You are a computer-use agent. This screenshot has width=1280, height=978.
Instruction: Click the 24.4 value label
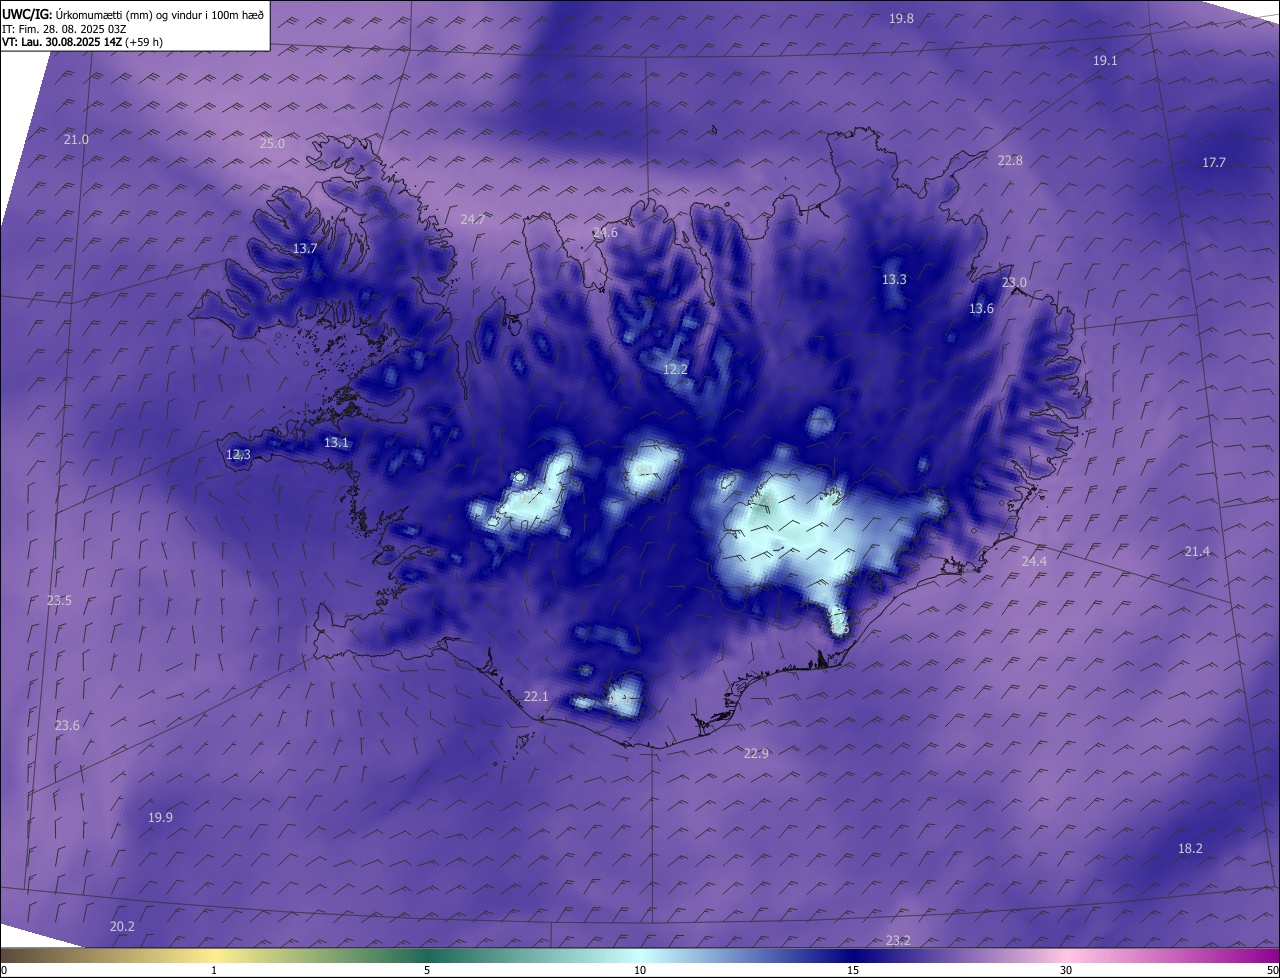click(1034, 561)
